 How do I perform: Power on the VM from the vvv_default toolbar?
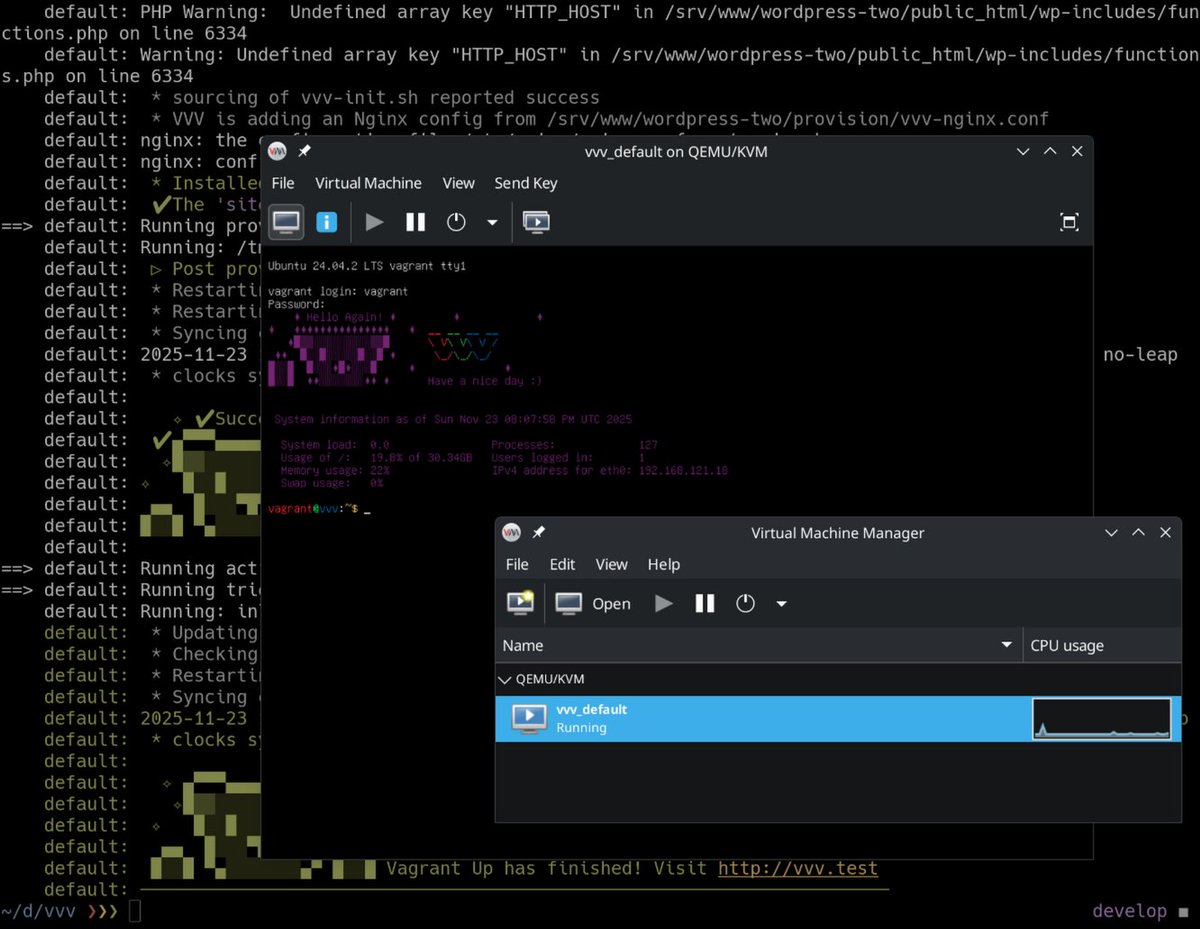(x=374, y=222)
